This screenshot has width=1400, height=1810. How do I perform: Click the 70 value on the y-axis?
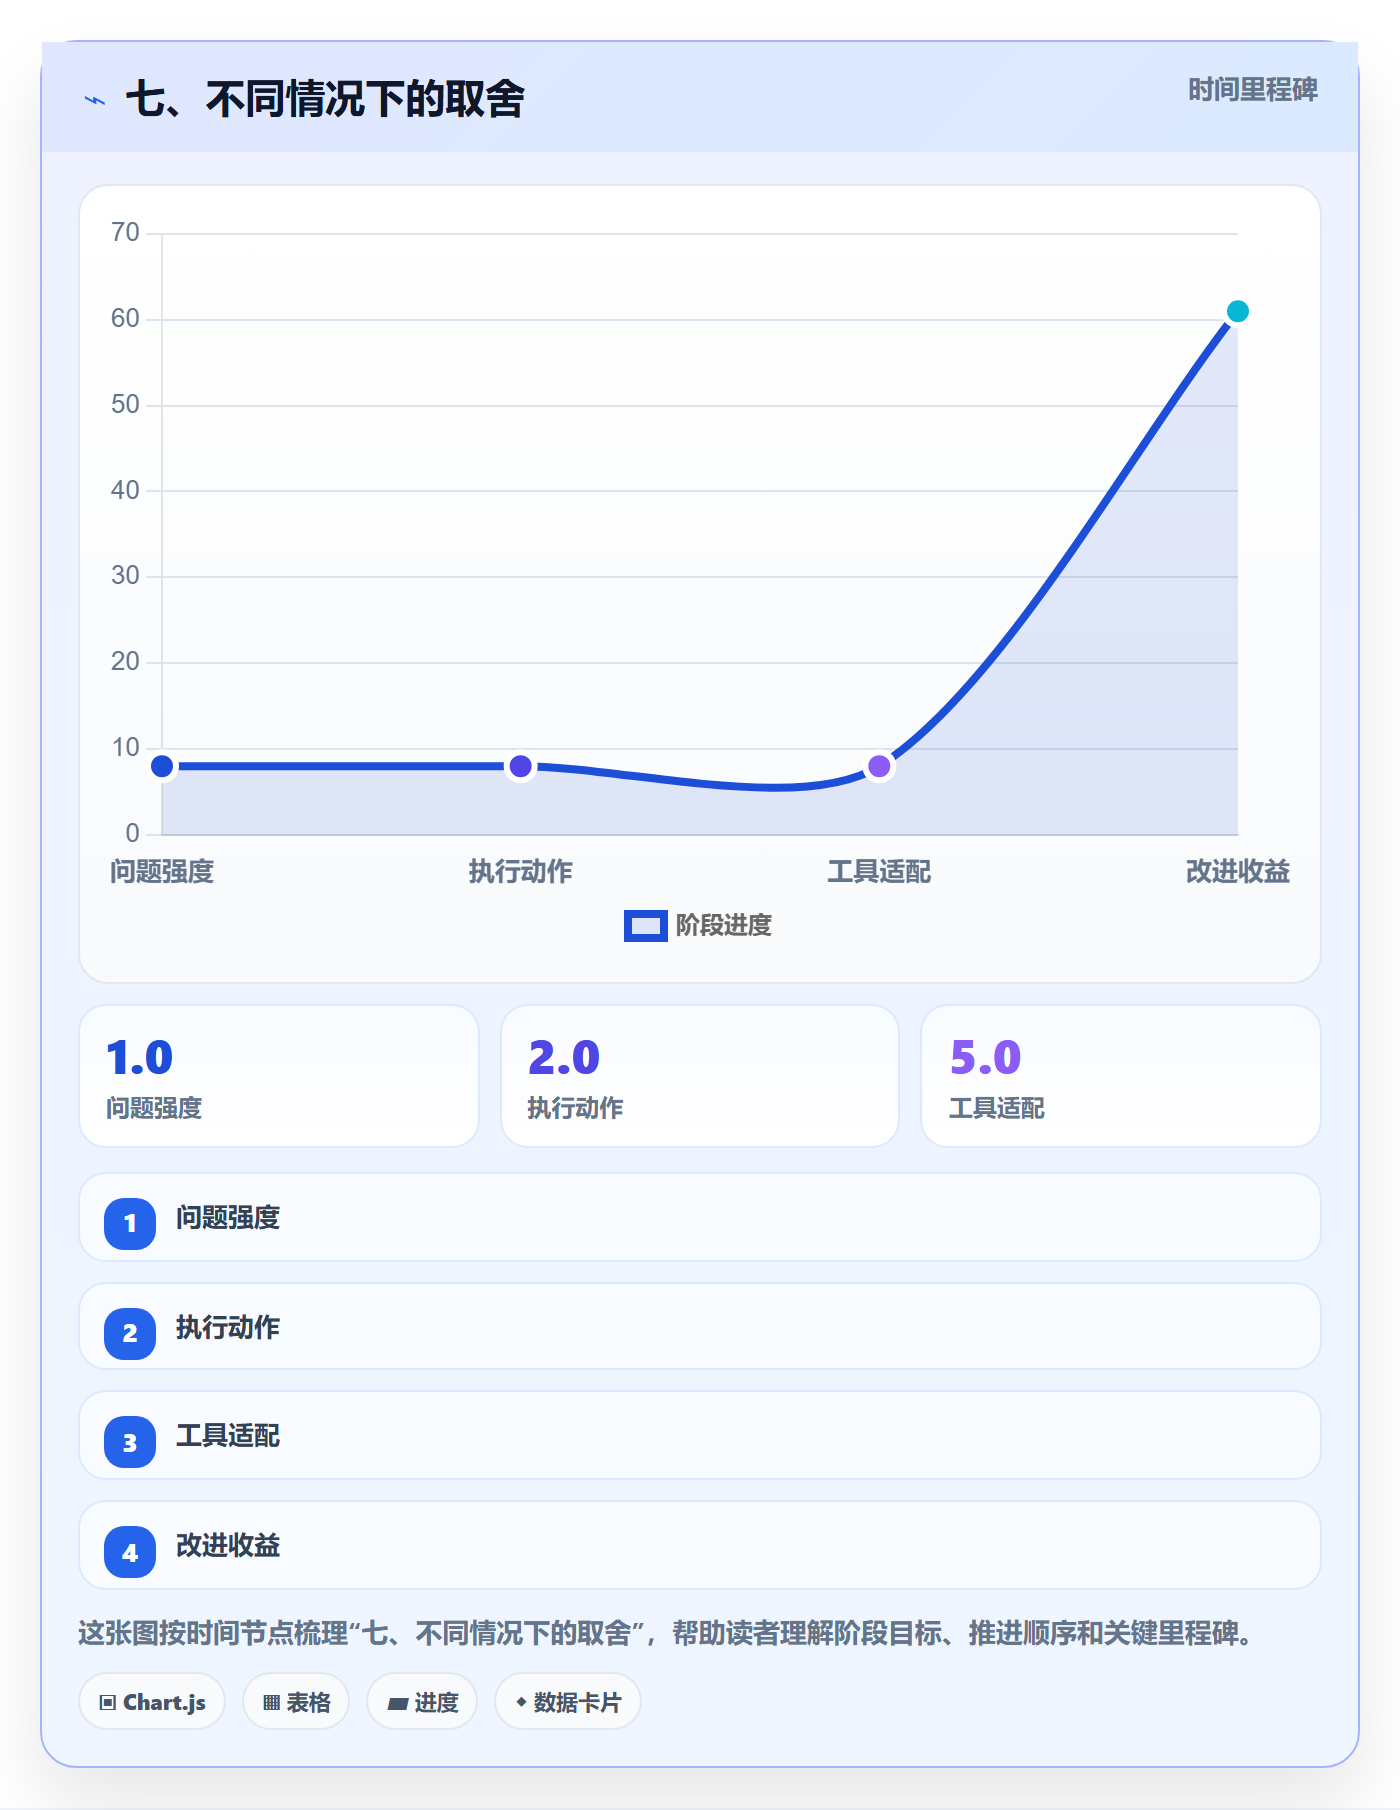[x=125, y=233]
